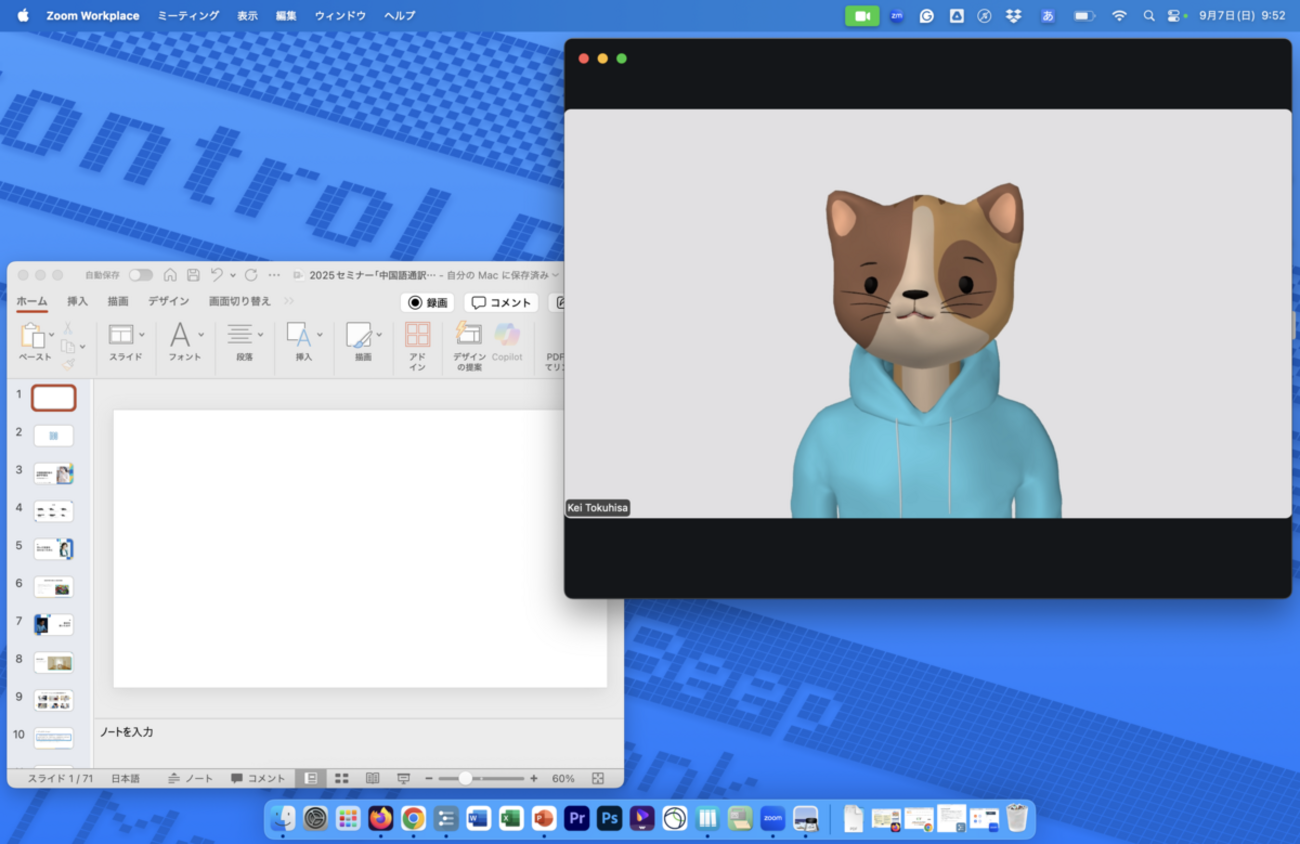The image size is (1300, 844).
Task: Click the Home icon in PowerPoint title bar
Action: click(170, 275)
